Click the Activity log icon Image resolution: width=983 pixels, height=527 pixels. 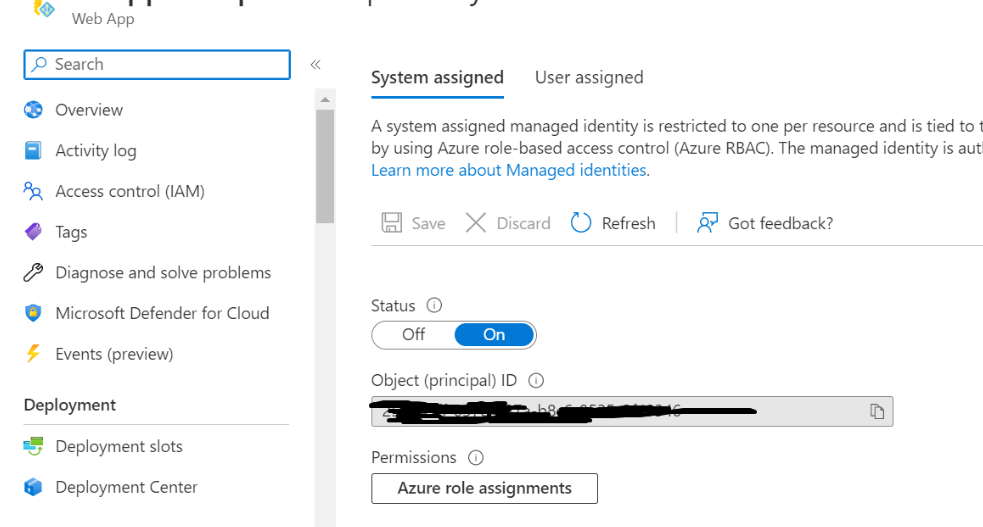coord(33,150)
